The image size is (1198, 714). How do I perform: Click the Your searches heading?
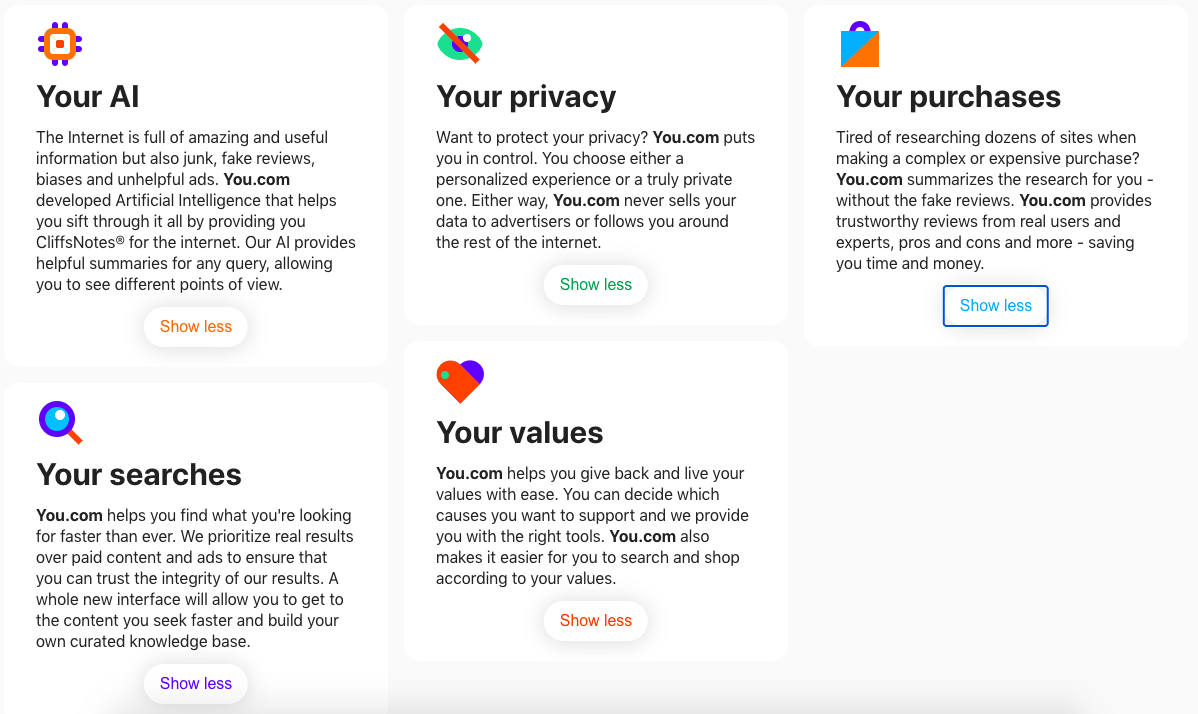pyautogui.click(x=138, y=475)
